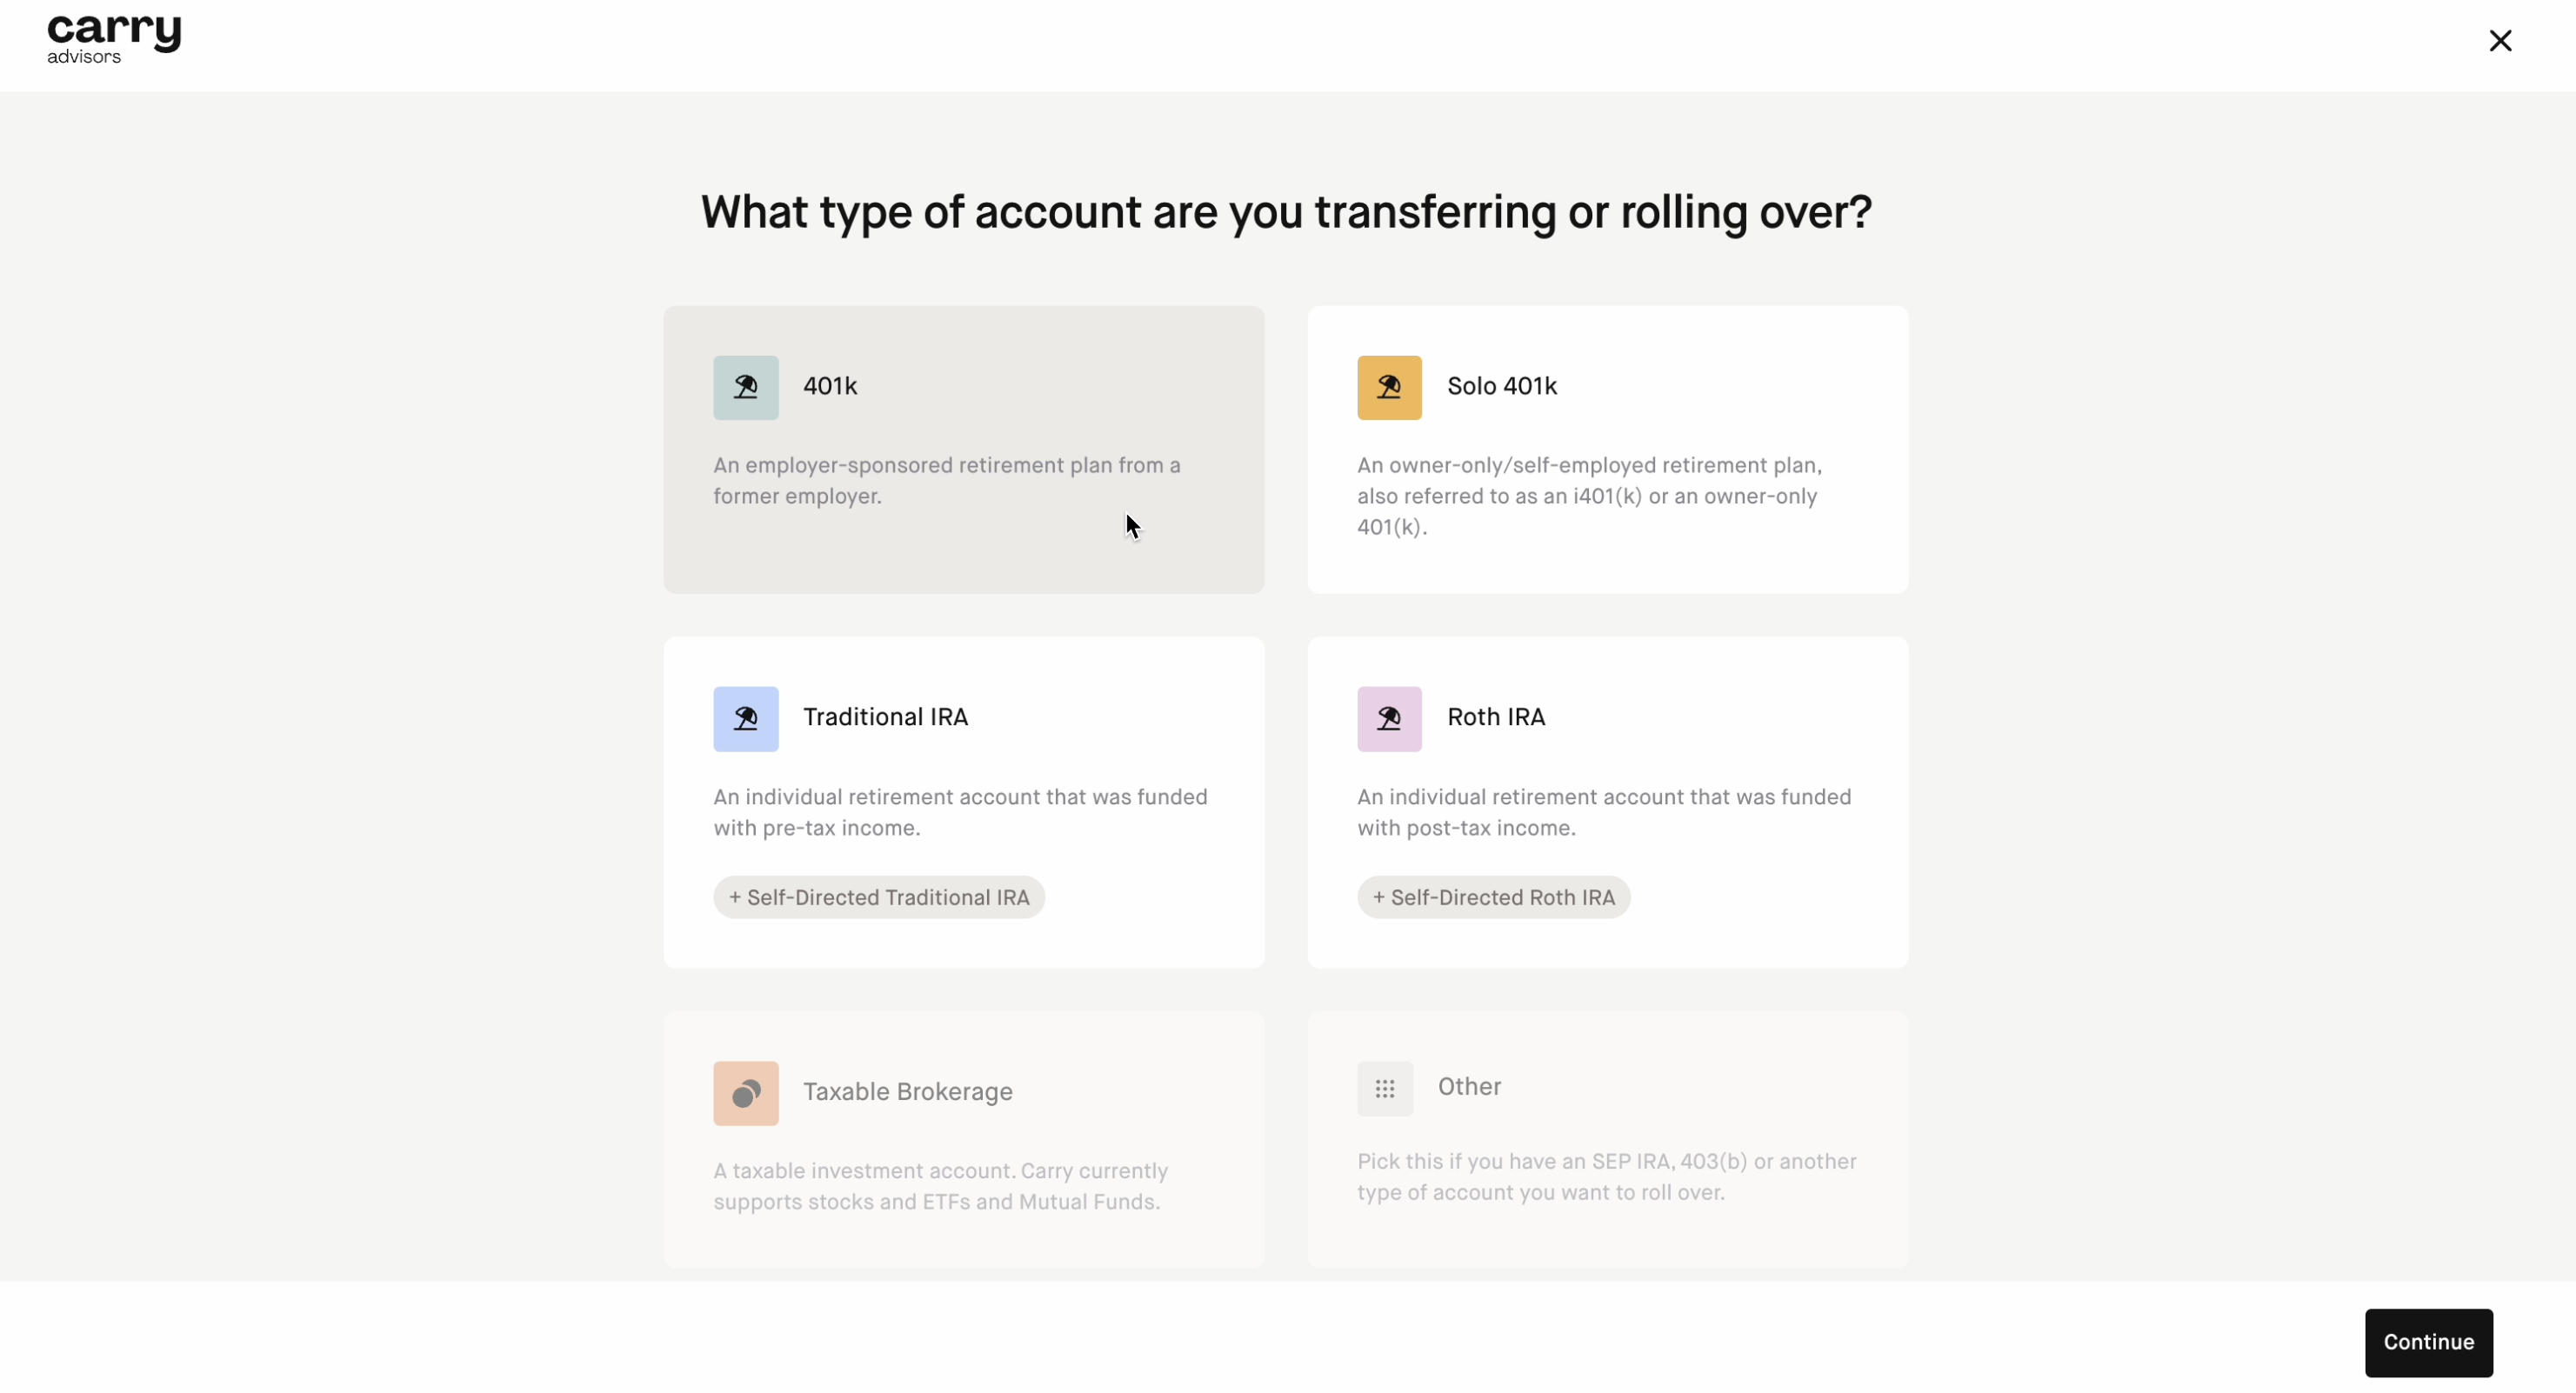Click the Other option grid dots icon
Image resolution: width=2576 pixels, height=1393 pixels.
click(1385, 1088)
